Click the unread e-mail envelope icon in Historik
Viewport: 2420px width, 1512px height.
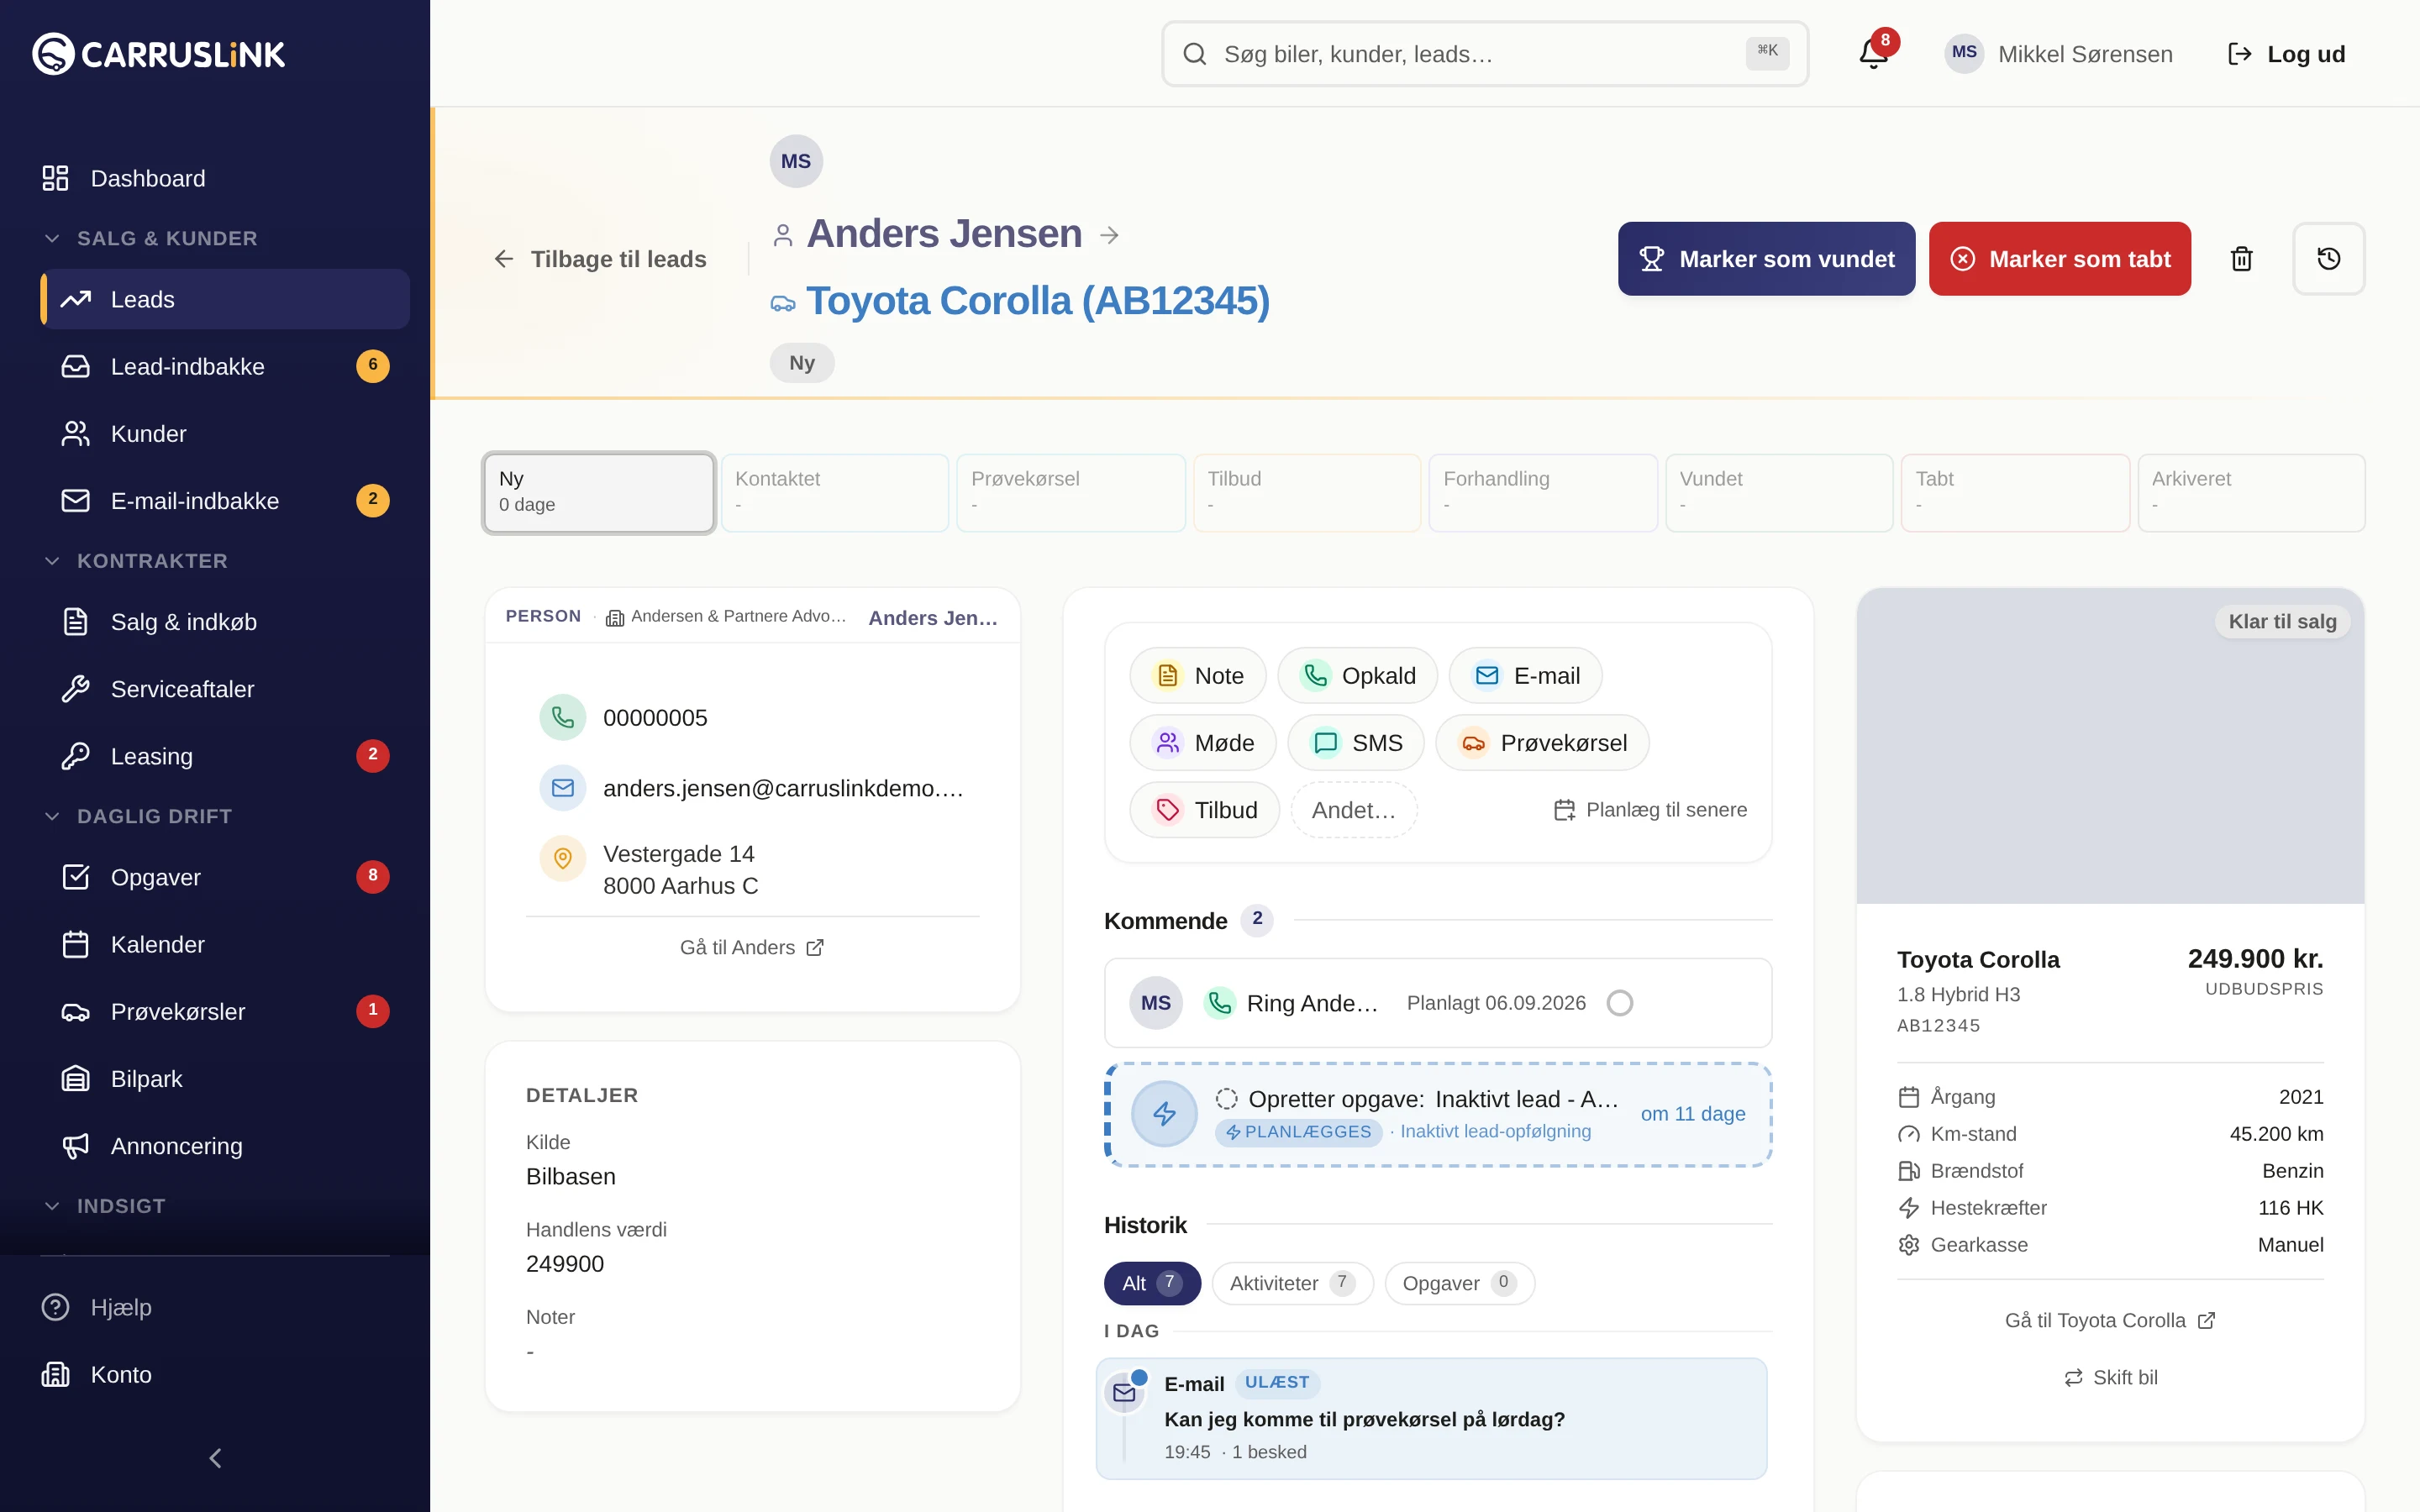1124,1392
